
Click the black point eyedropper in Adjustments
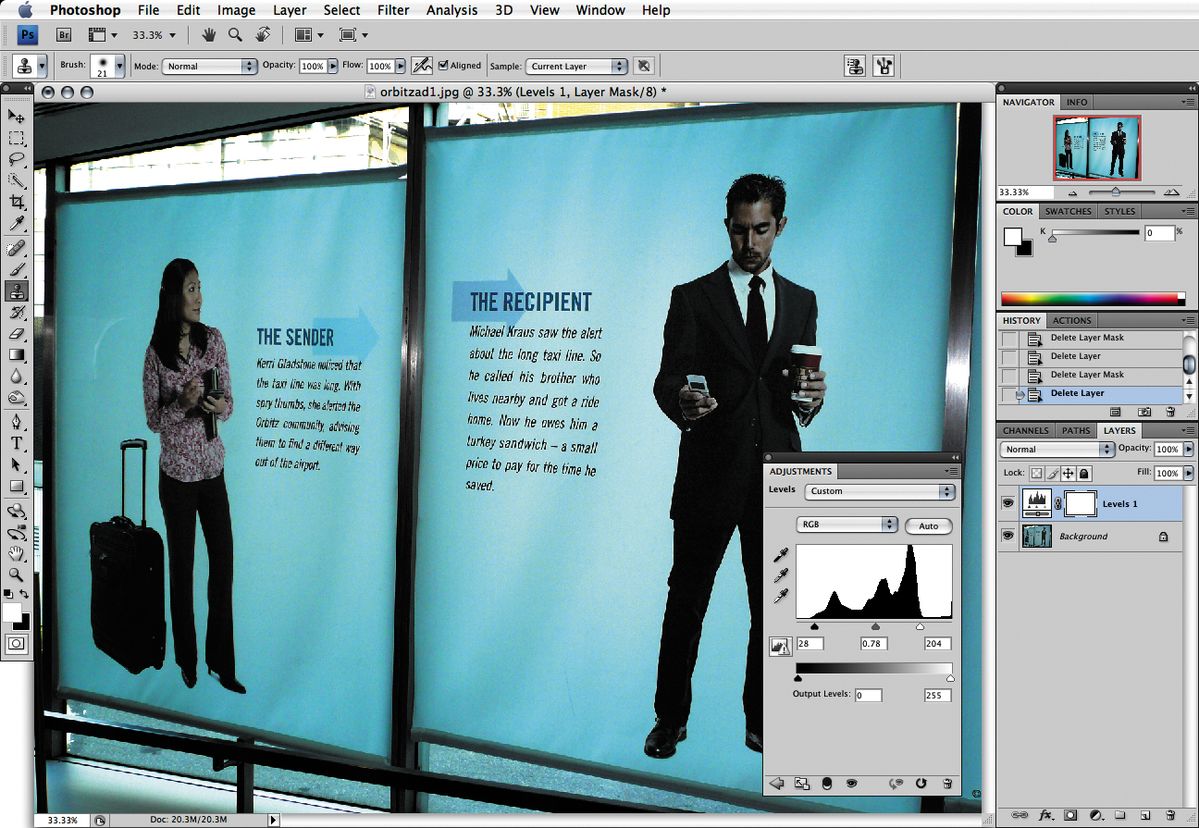779,556
